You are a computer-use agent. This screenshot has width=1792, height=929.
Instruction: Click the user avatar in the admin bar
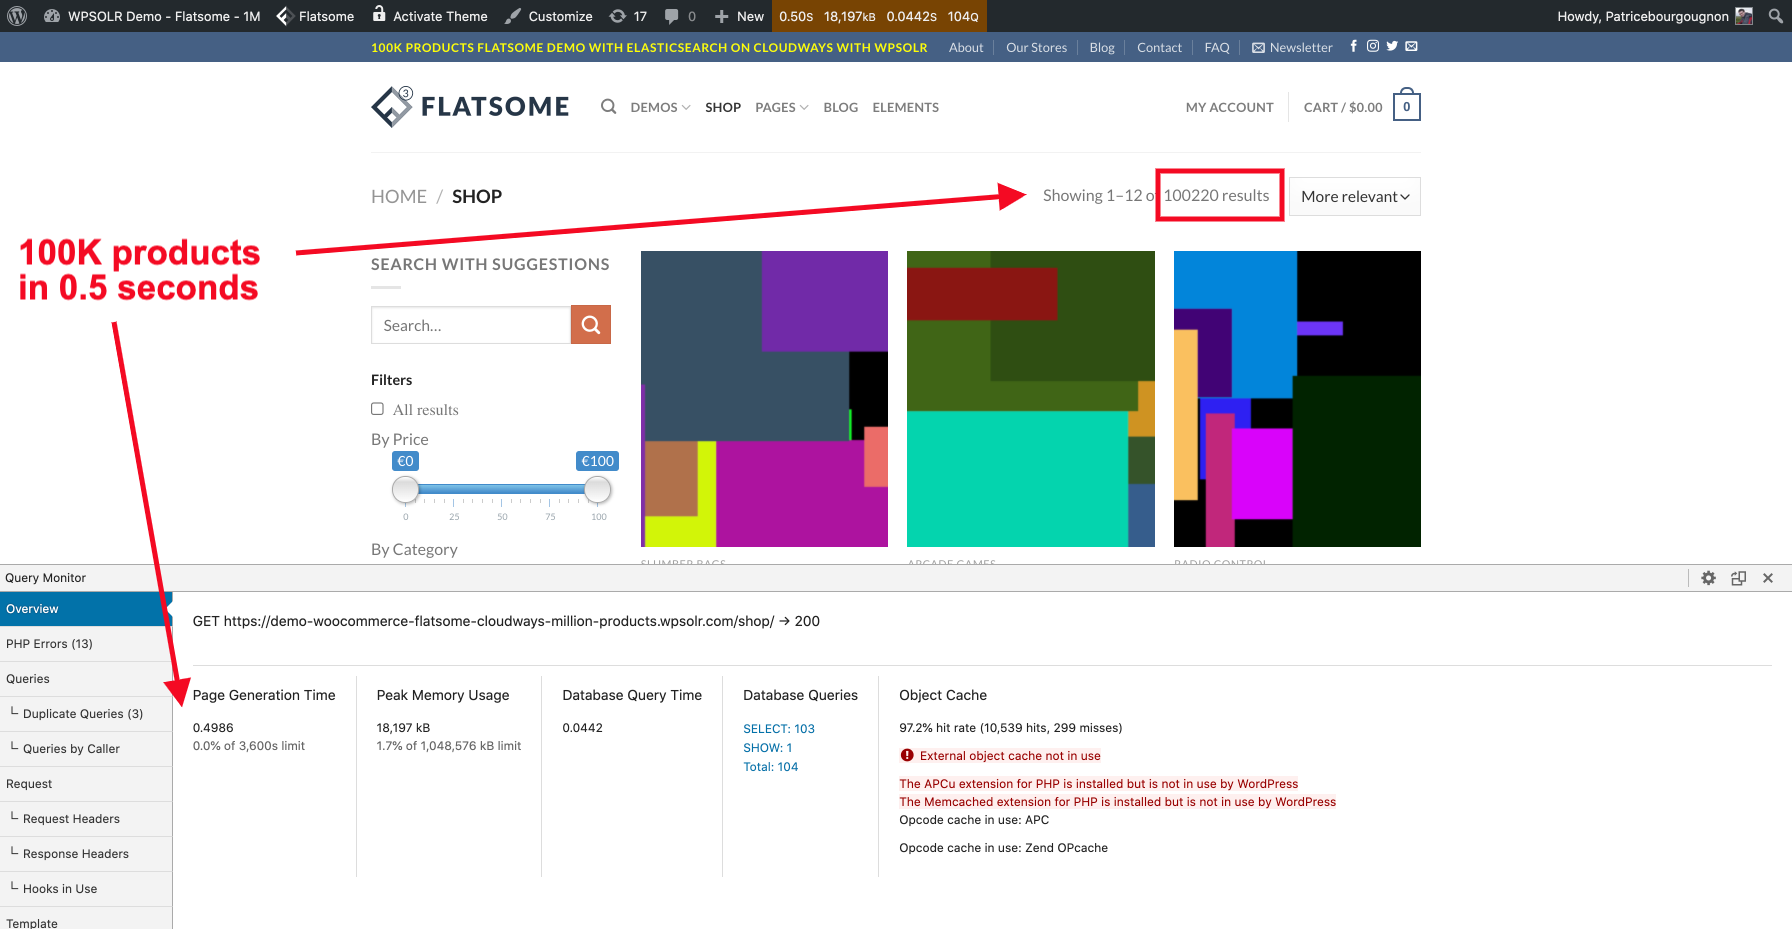coord(1744,16)
